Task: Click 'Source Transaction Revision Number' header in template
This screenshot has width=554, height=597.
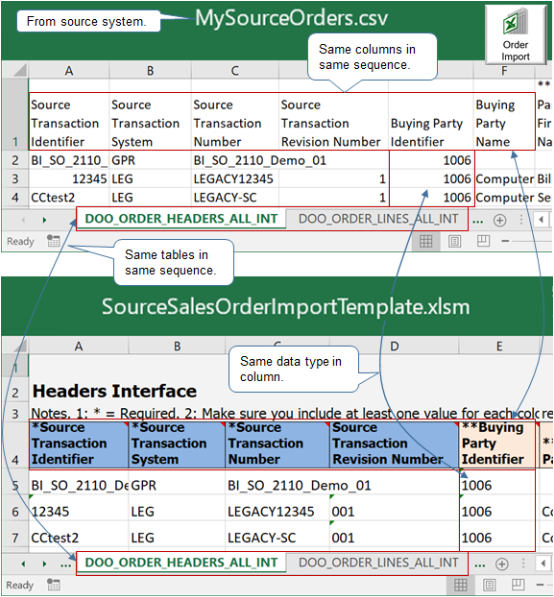Action: [x=394, y=444]
